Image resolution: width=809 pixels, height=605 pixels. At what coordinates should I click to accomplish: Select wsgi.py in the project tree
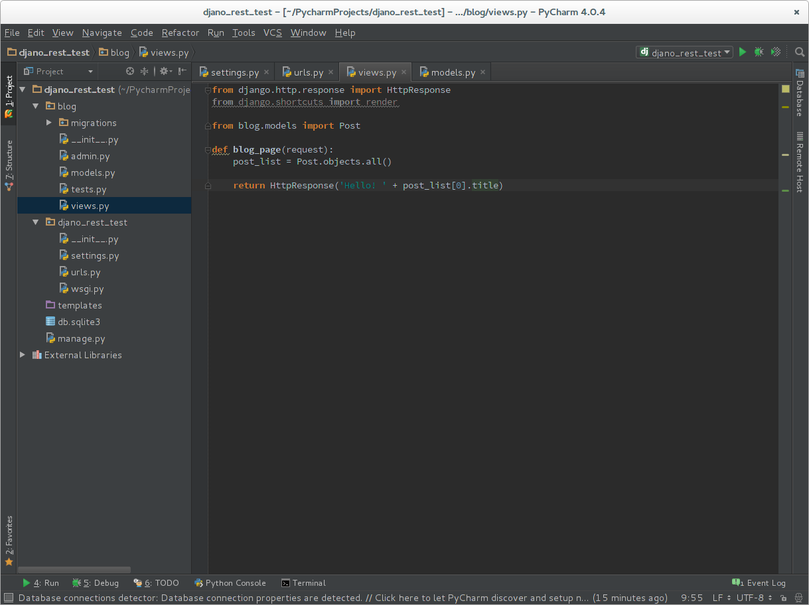click(x=87, y=289)
